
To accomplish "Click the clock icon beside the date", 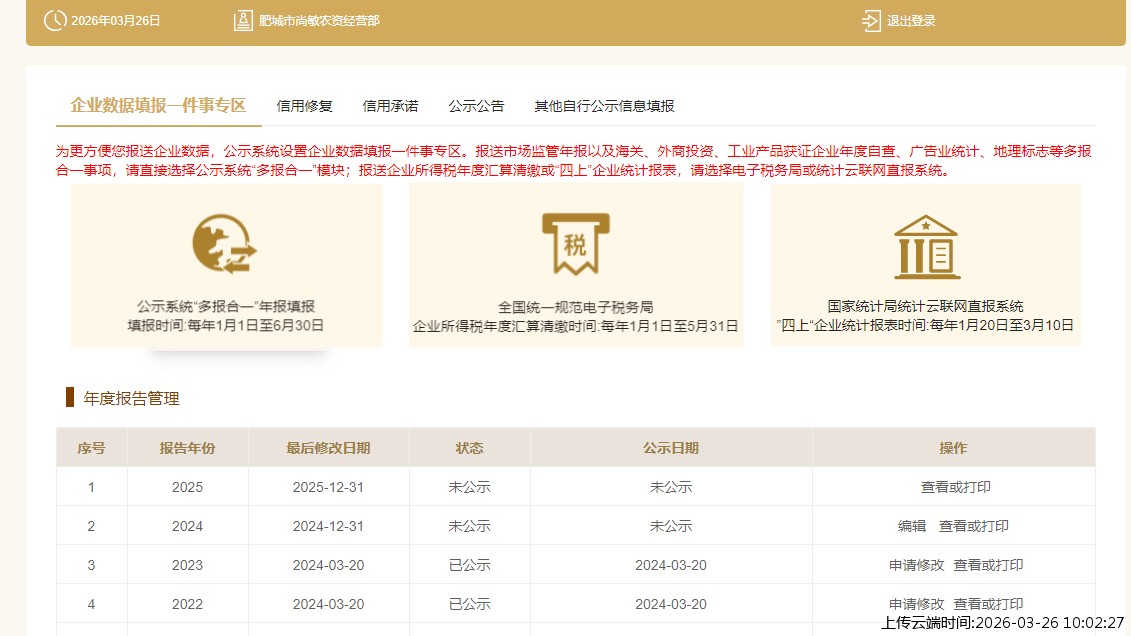I will click(x=55, y=21).
